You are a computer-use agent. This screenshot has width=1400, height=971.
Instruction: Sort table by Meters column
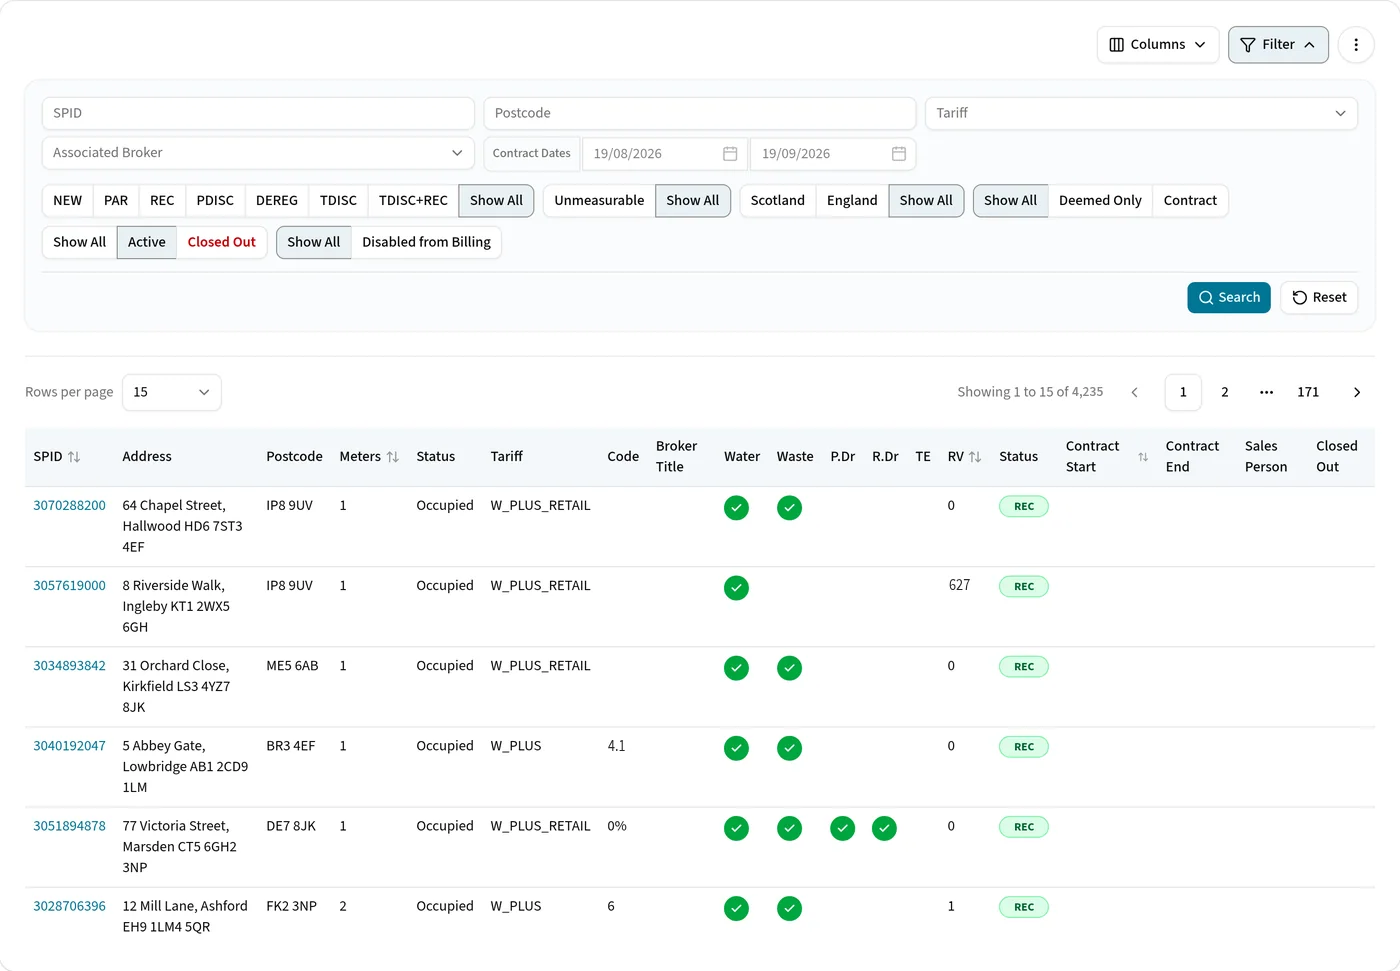point(393,457)
